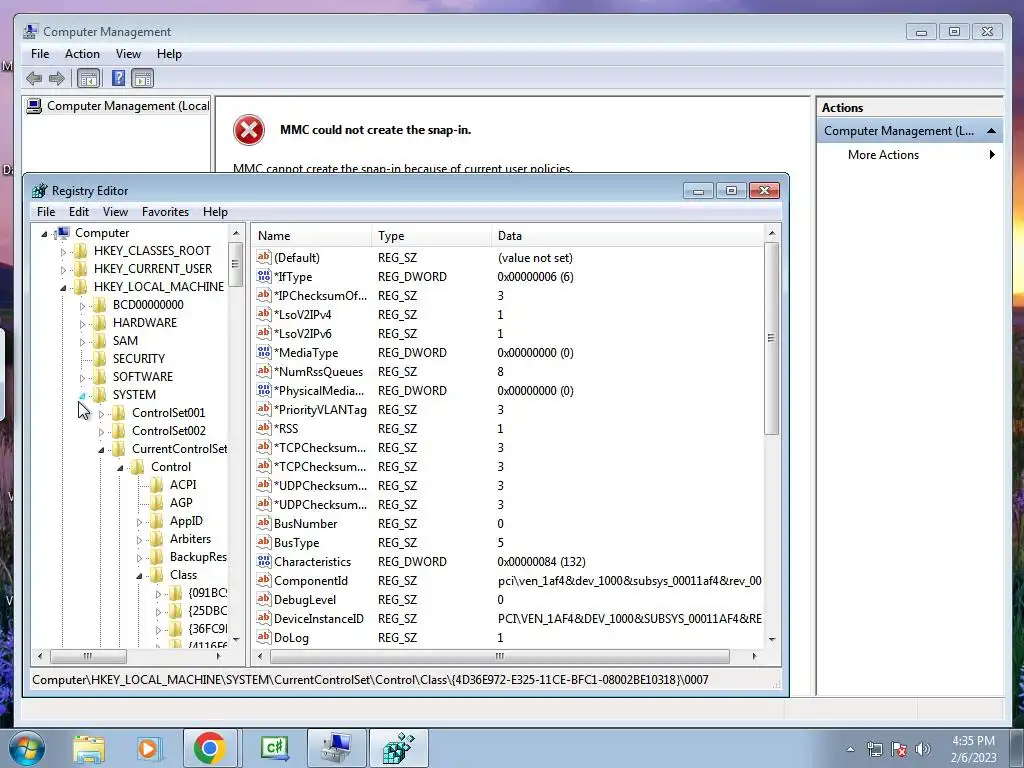Screen dimensions: 1024x768
Task: Open the Registry Editor Help menu
Action: click(x=215, y=212)
